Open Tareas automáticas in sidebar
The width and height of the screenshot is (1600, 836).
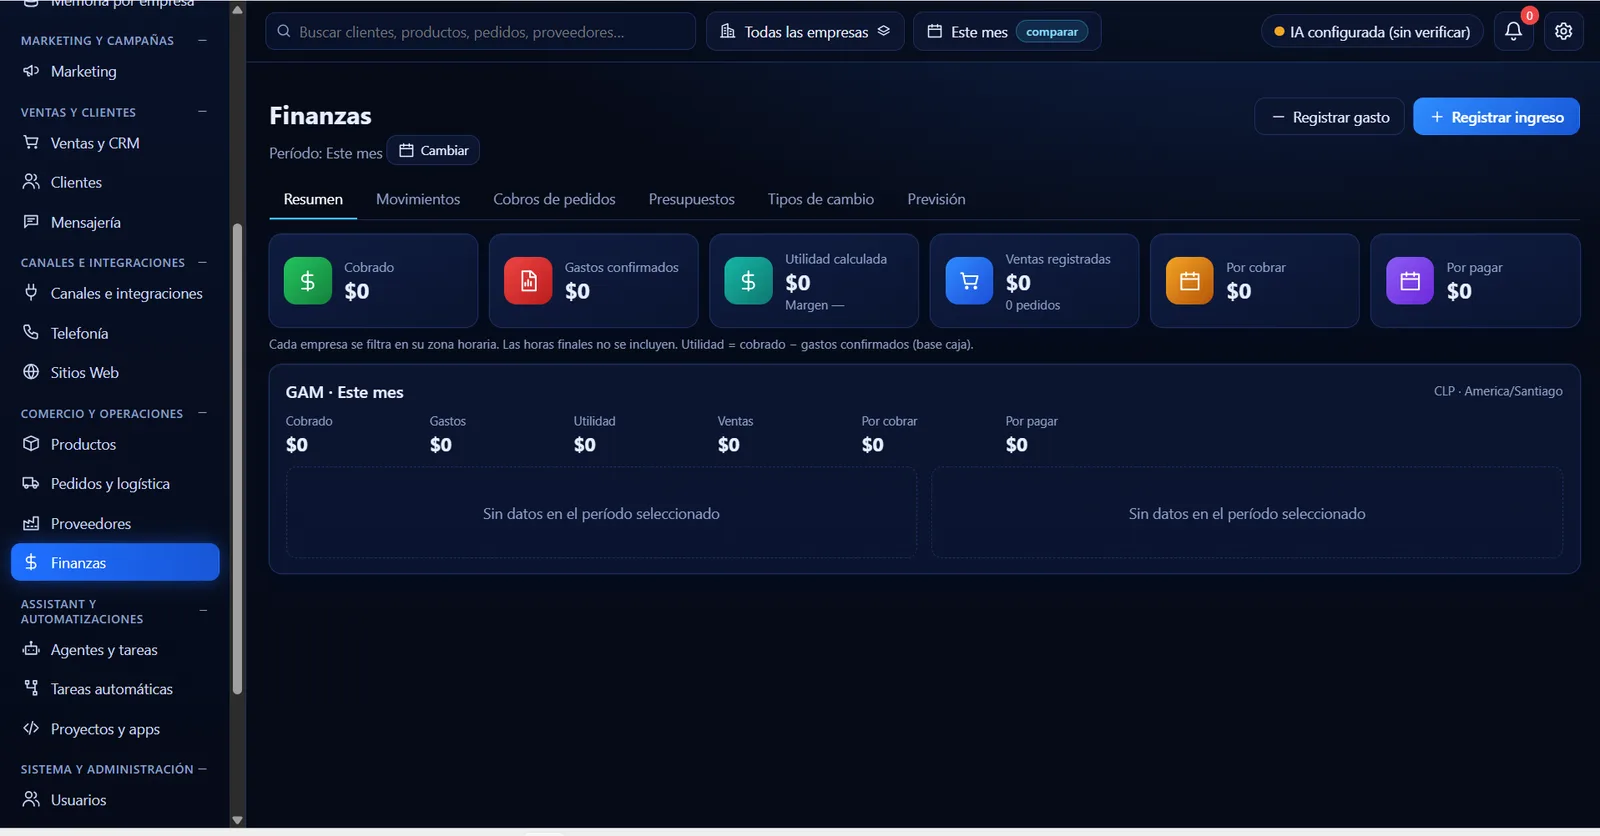115,689
